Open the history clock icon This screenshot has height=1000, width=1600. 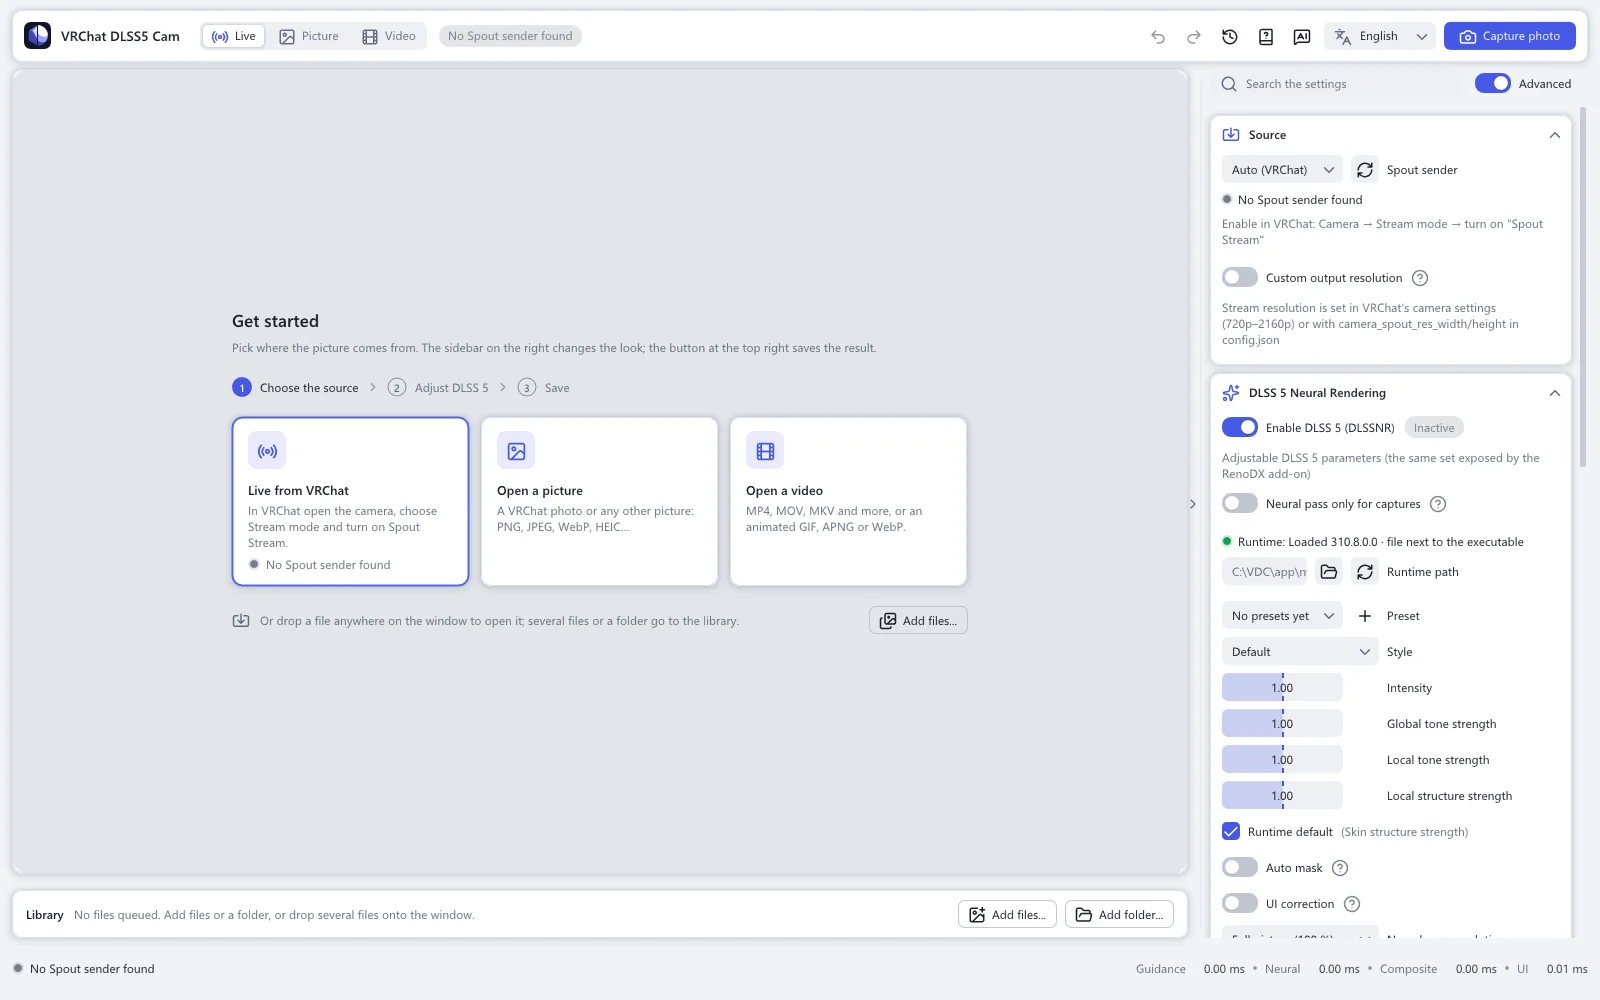[1230, 37]
